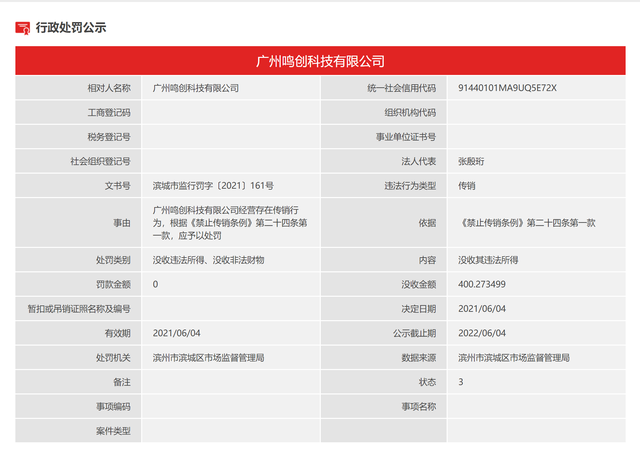Click the 依据 label
Viewport: 640px width, 456px height.
427,223
